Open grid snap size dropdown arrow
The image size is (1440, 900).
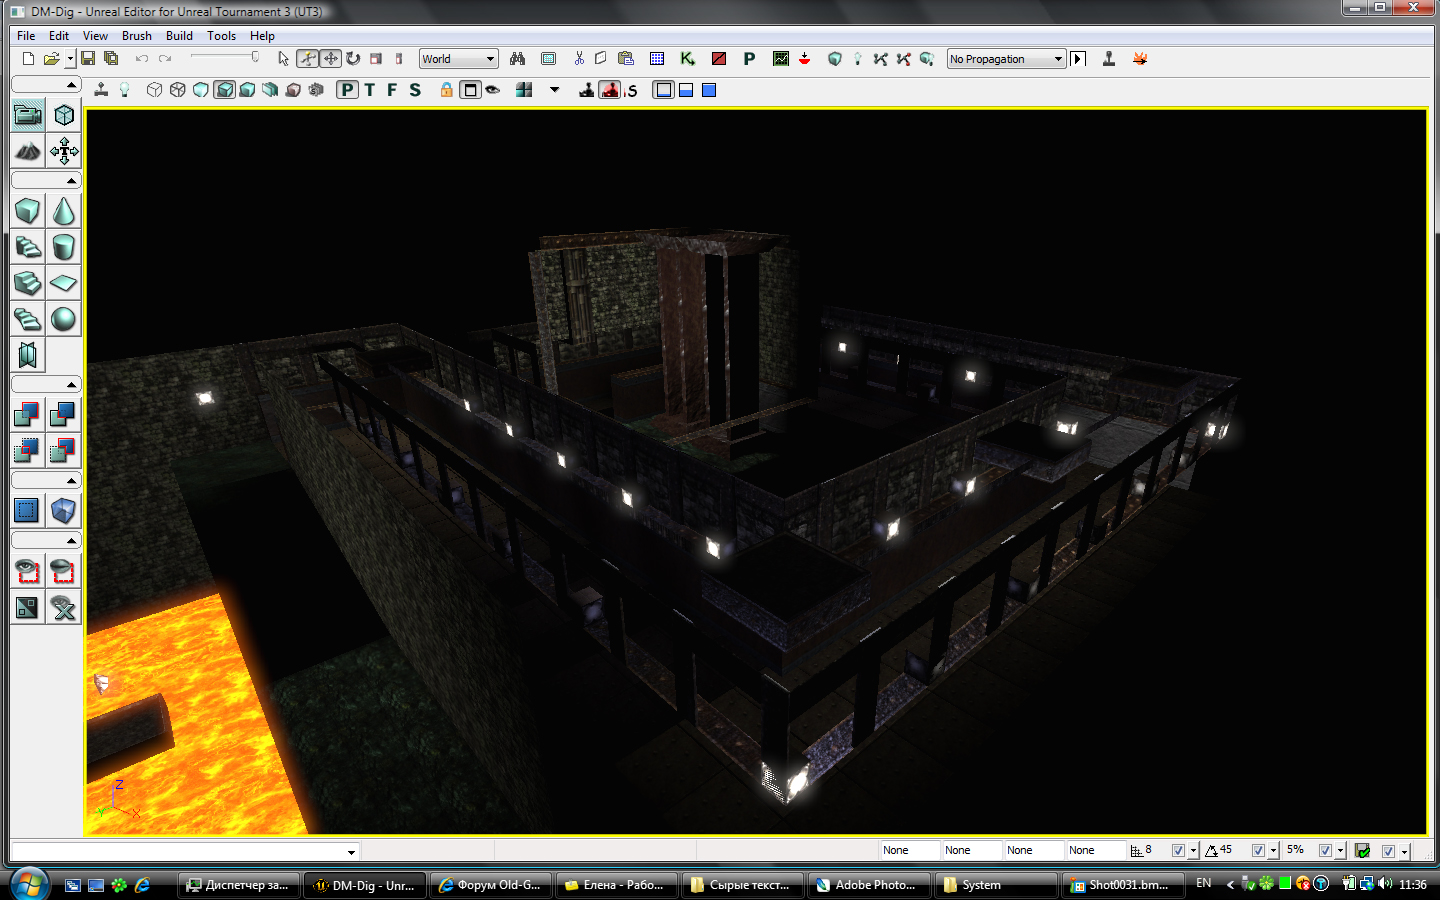1193,851
